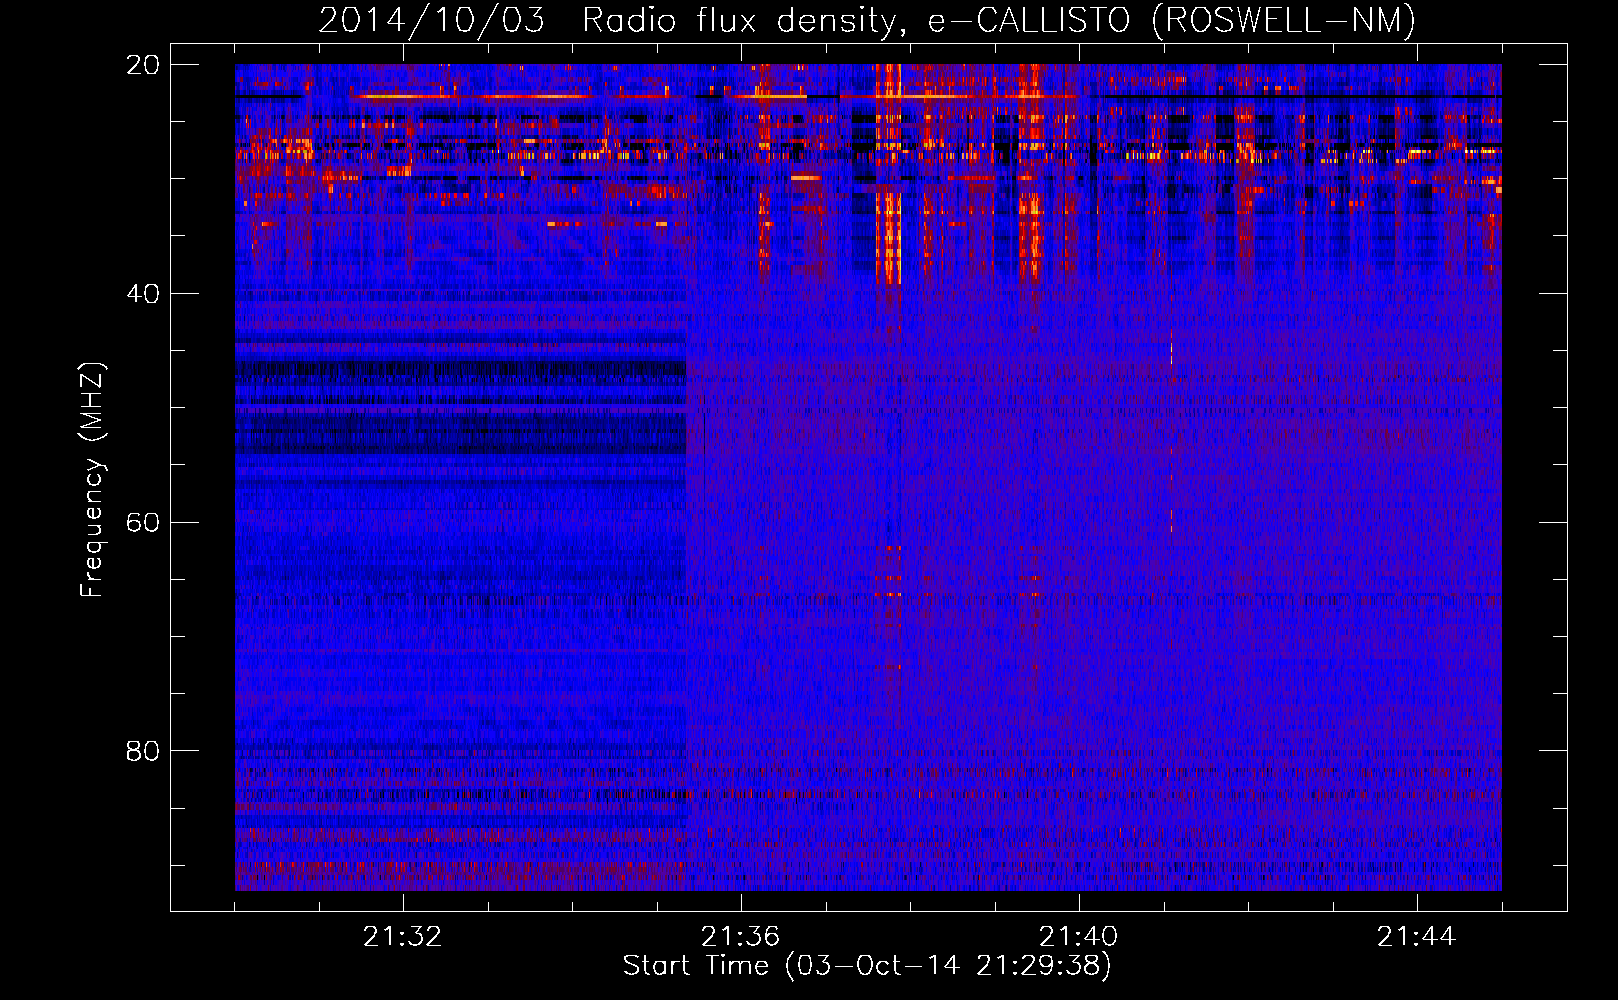
Task: Click the 80 frequency tick label
Action: [x=143, y=751]
